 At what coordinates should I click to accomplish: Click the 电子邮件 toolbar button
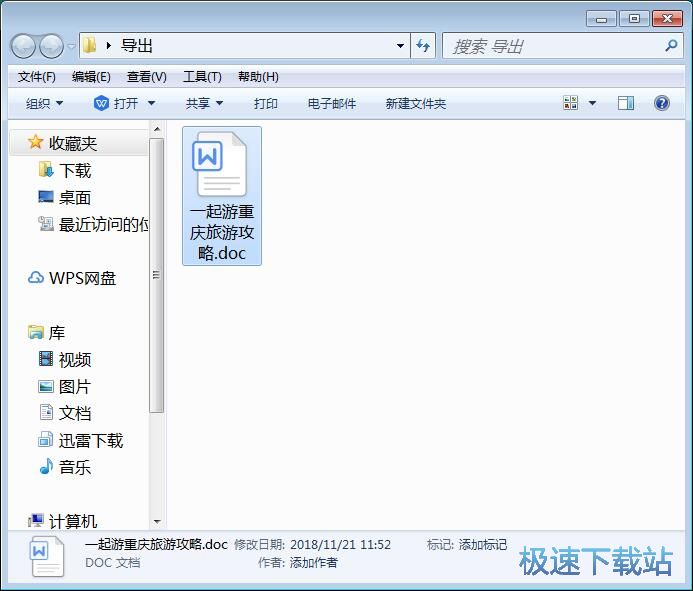(331, 103)
